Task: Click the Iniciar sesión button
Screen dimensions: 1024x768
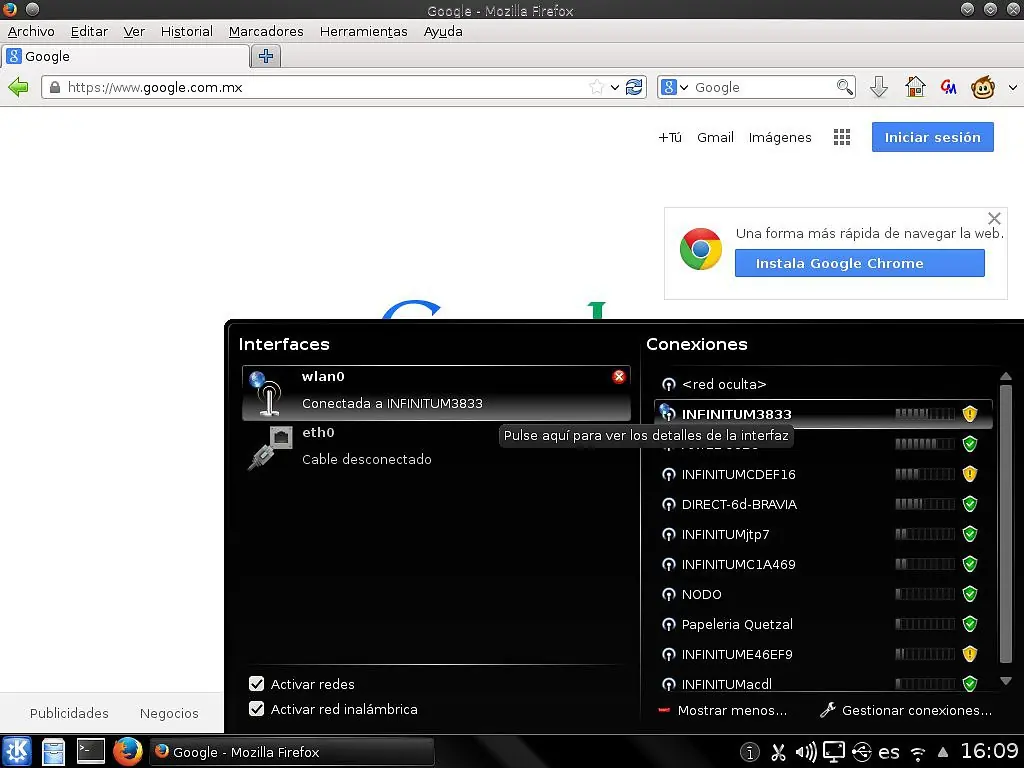Action: 933,137
